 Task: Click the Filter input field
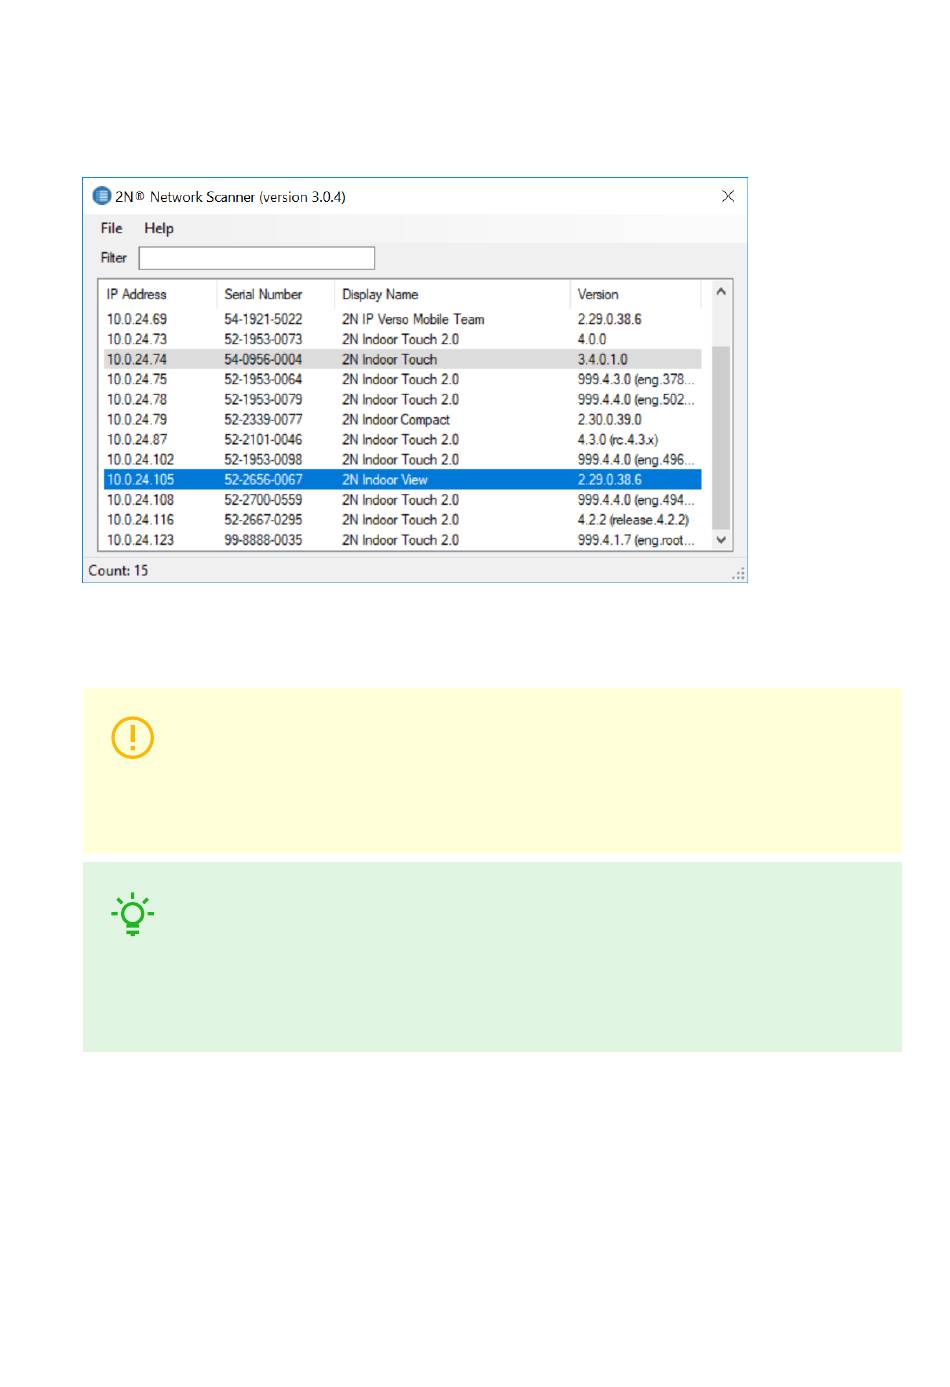point(256,258)
